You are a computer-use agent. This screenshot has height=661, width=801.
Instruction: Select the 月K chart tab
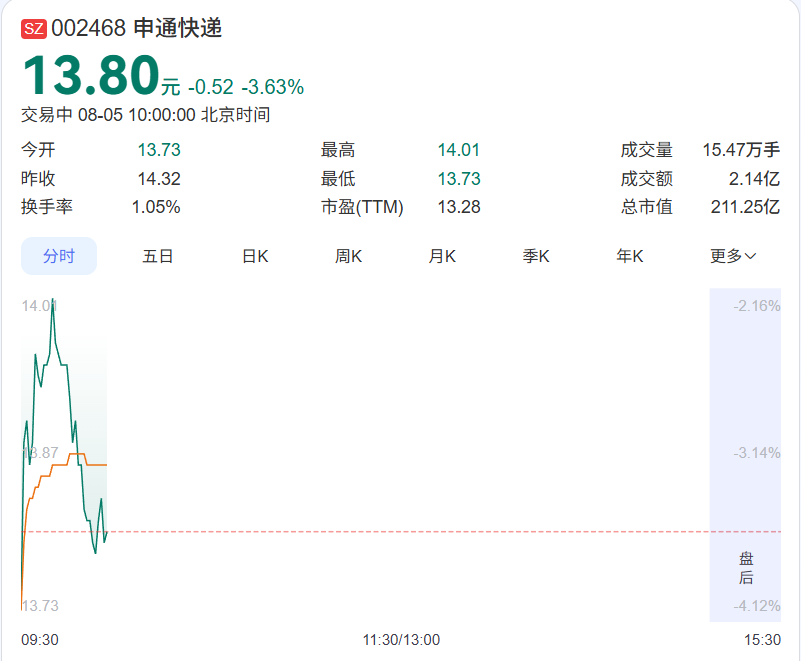(x=442, y=256)
